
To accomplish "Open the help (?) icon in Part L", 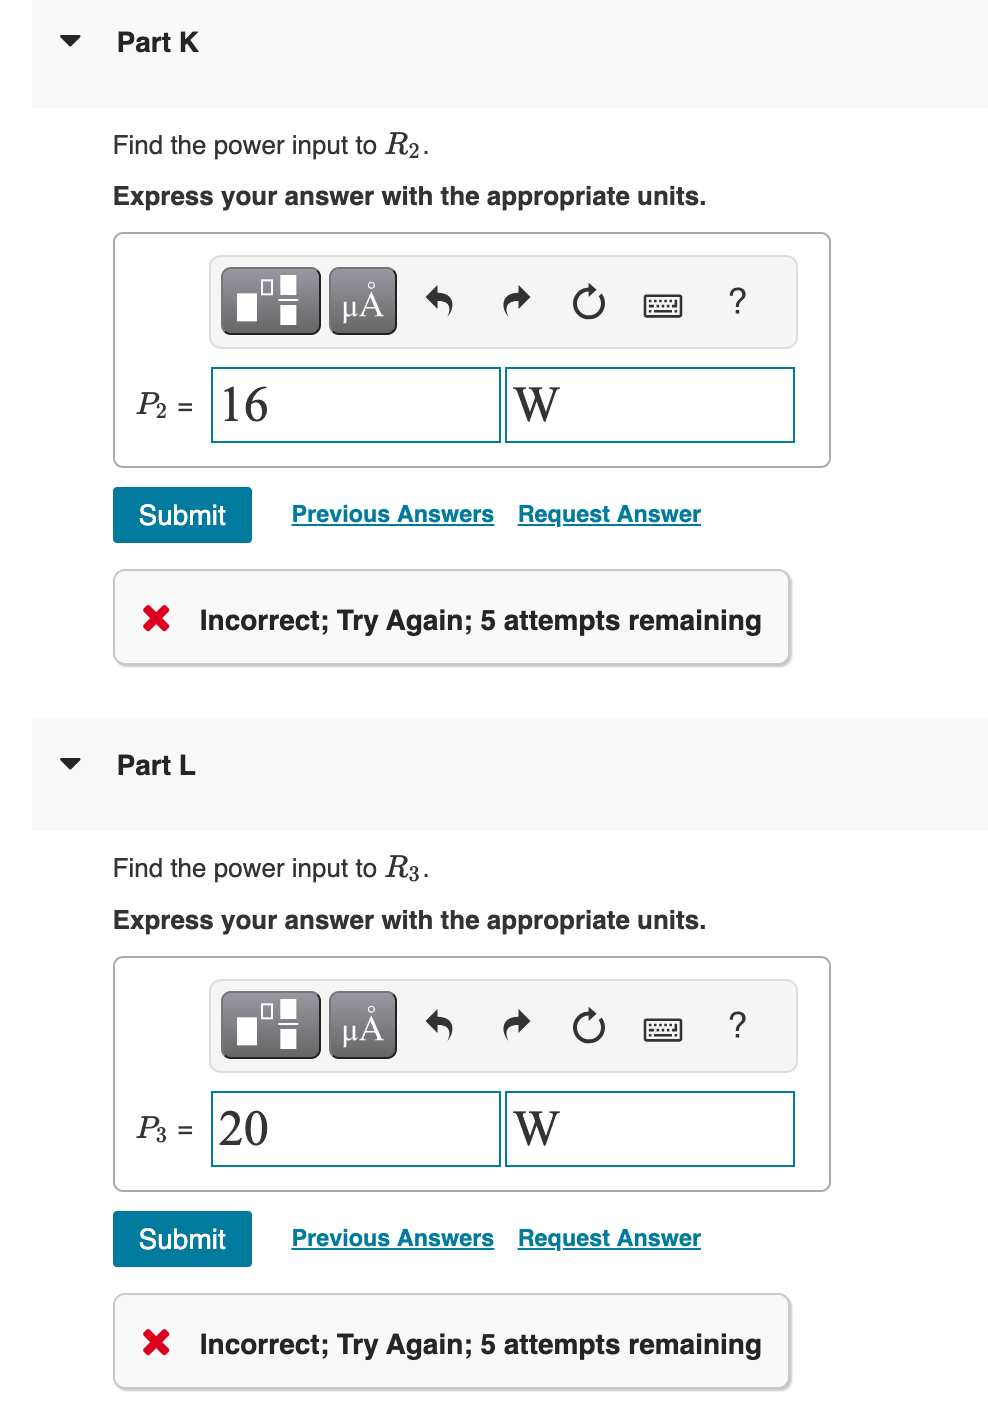I will click(x=737, y=1026).
